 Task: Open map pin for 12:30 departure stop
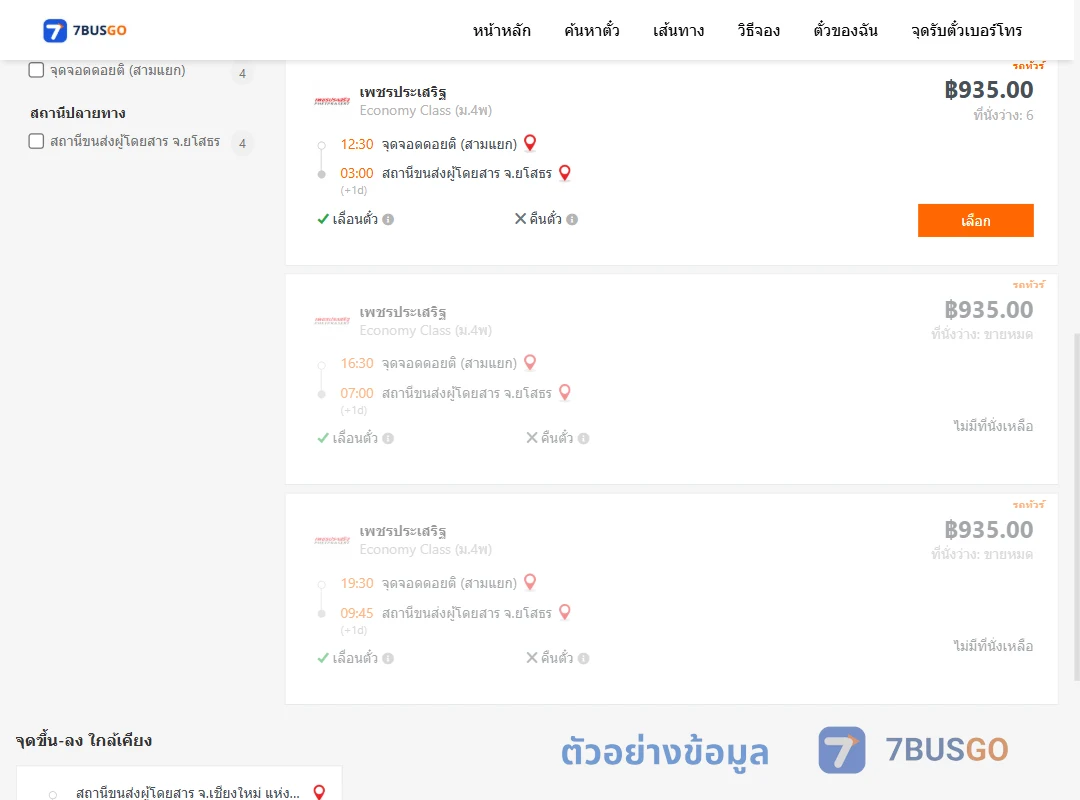(530, 143)
